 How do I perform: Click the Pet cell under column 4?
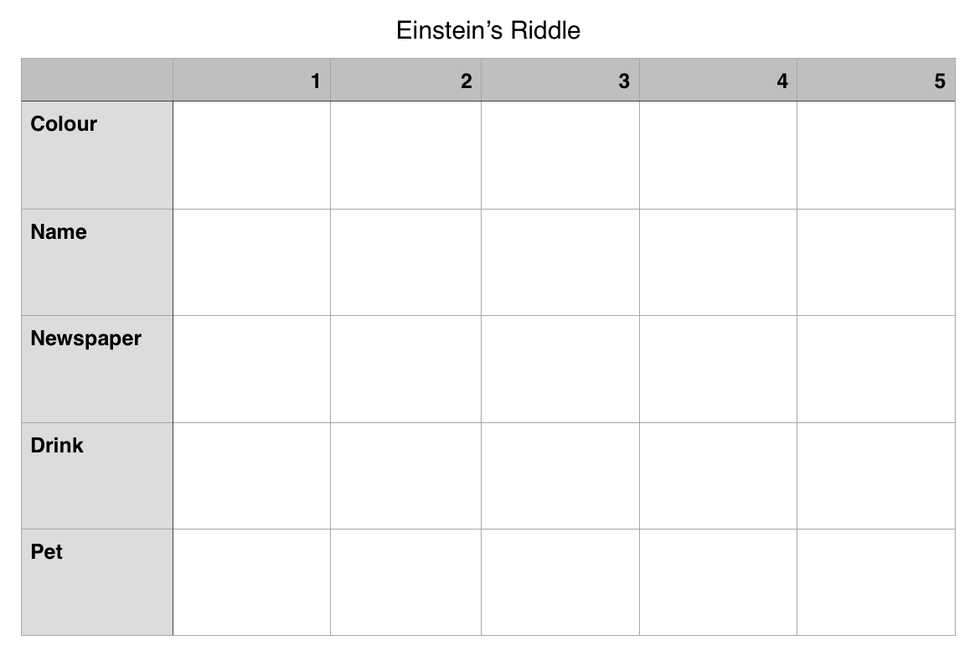pyautogui.click(x=718, y=582)
